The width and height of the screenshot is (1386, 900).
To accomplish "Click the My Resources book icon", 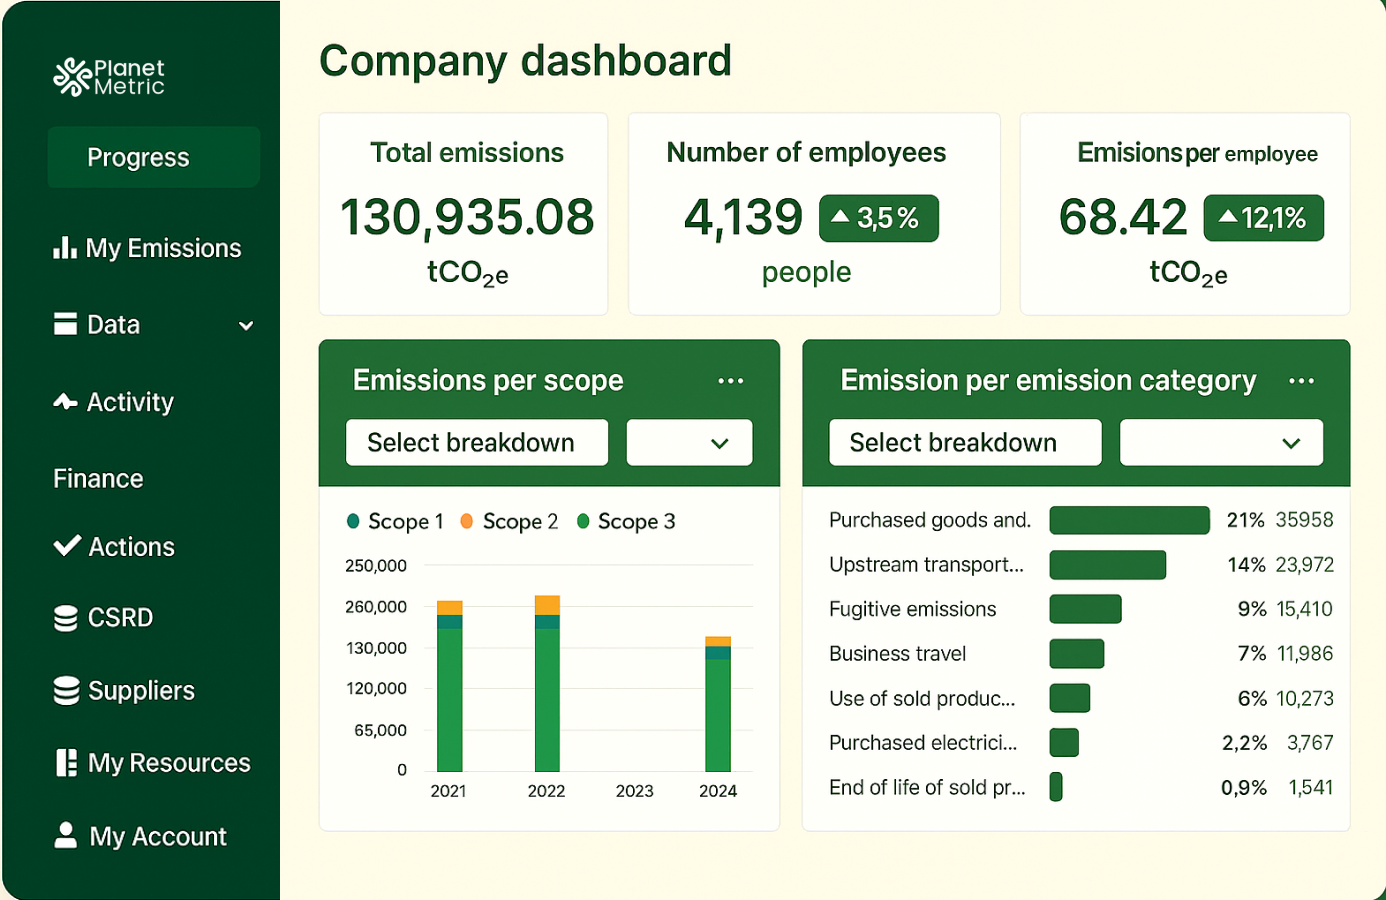I will click(66, 763).
